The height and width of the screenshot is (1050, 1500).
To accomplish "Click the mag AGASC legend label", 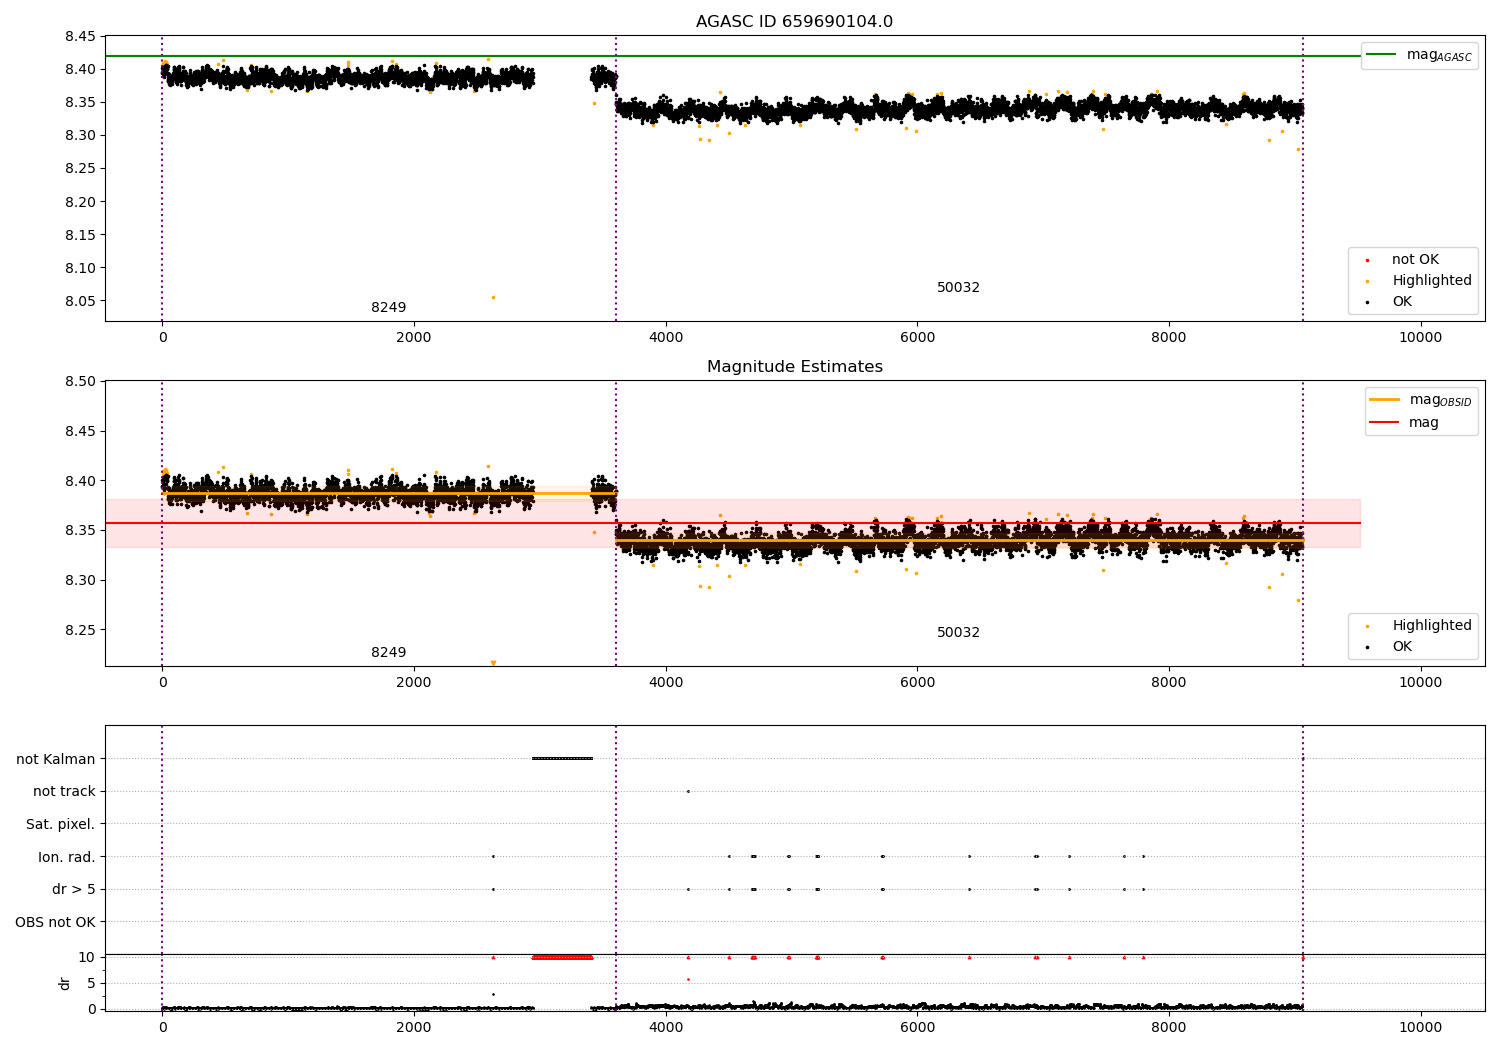I will [1439, 55].
